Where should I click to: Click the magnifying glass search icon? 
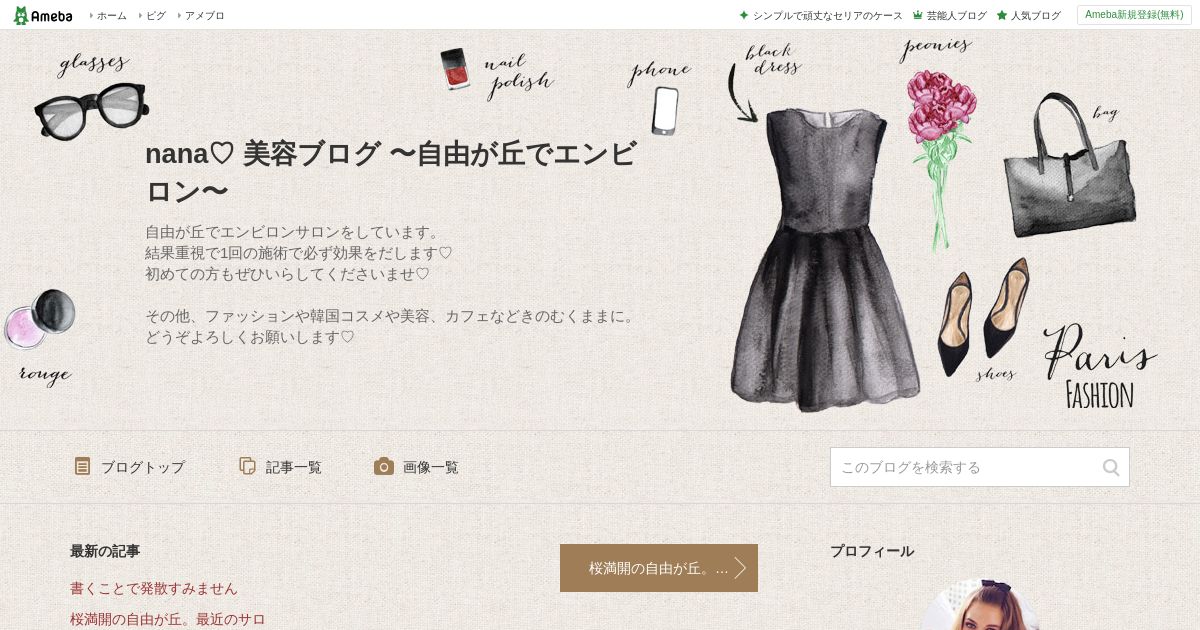[1111, 467]
